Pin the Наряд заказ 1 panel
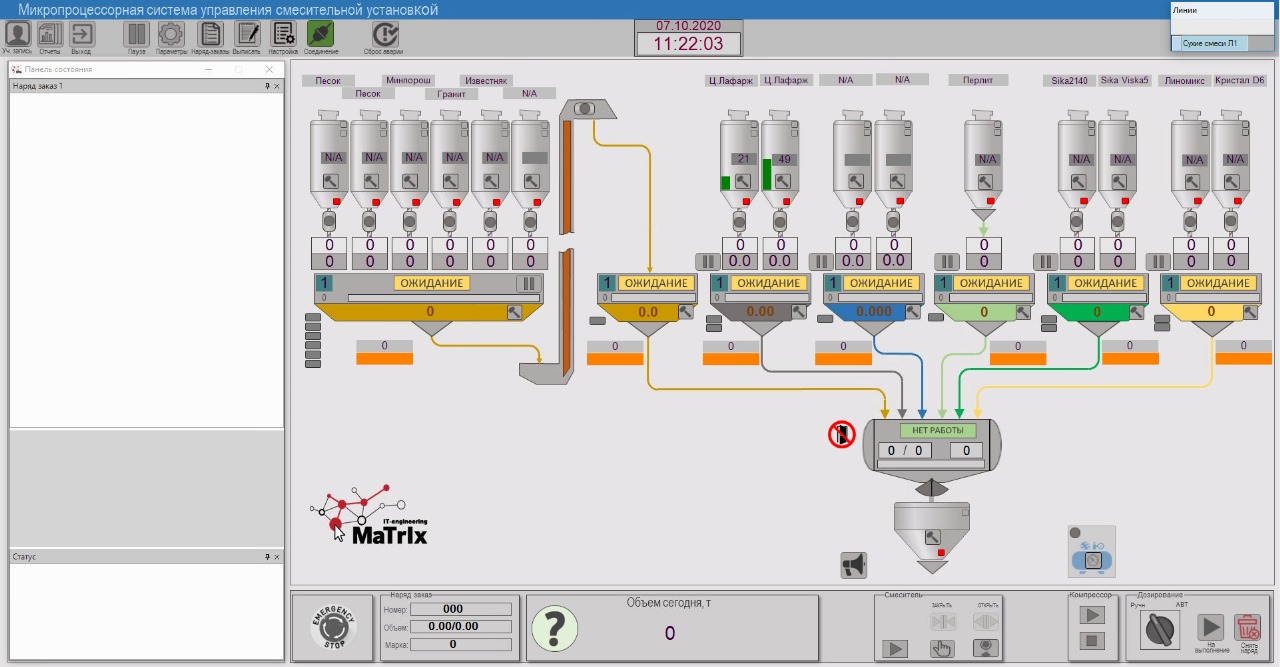This screenshot has width=1280, height=667. [x=267, y=86]
